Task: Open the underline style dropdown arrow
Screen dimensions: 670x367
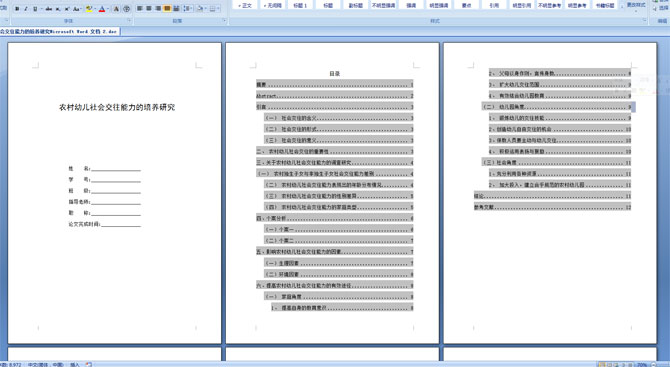Action: pos(41,9)
